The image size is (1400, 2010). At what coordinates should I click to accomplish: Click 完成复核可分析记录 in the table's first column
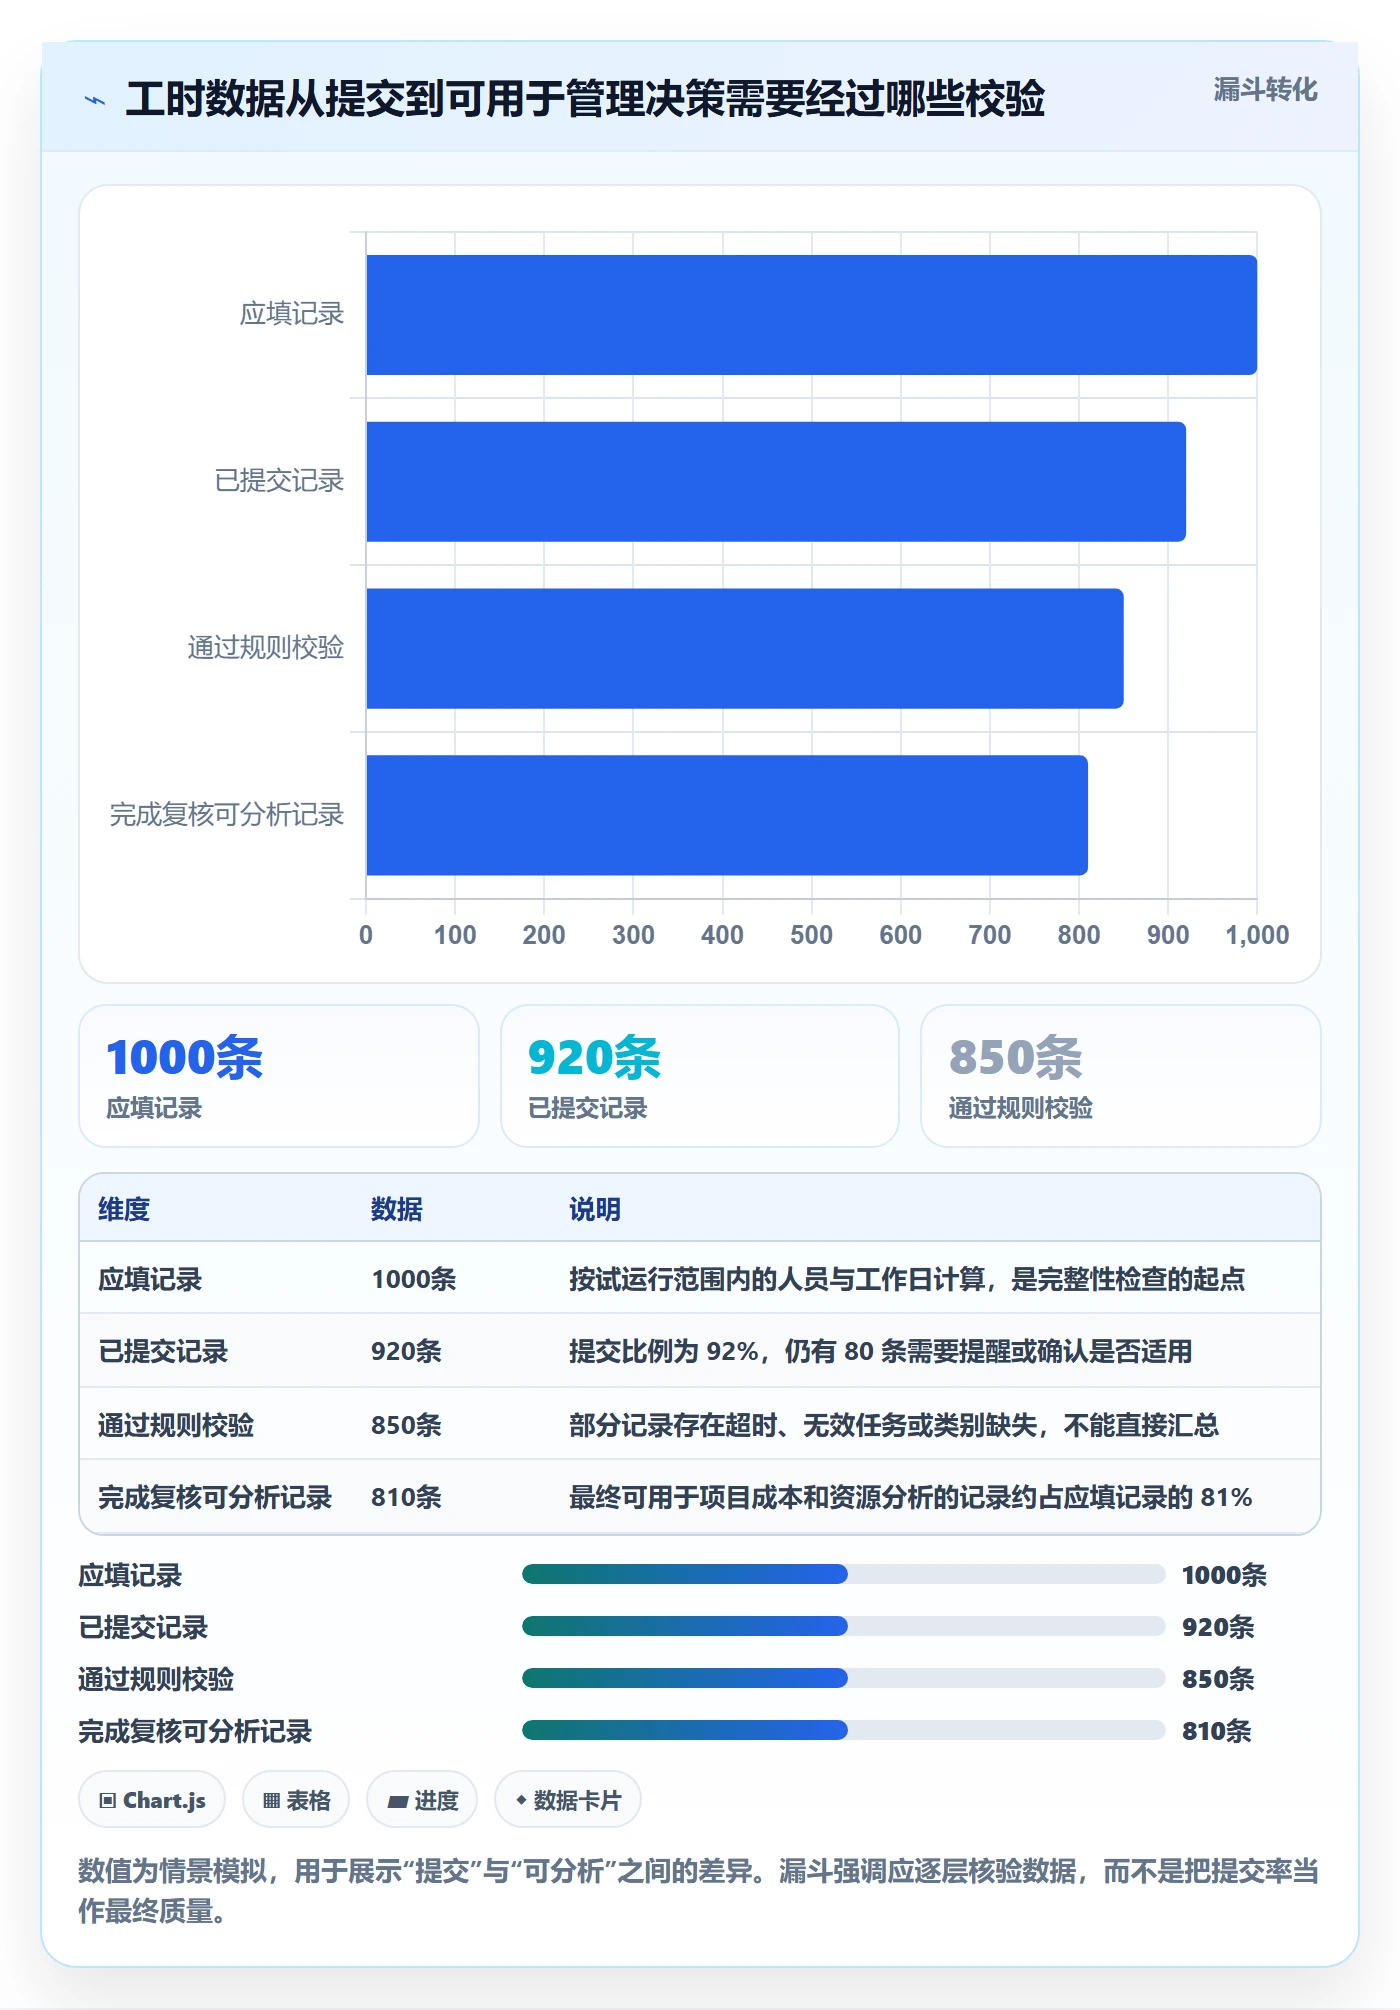click(215, 1497)
